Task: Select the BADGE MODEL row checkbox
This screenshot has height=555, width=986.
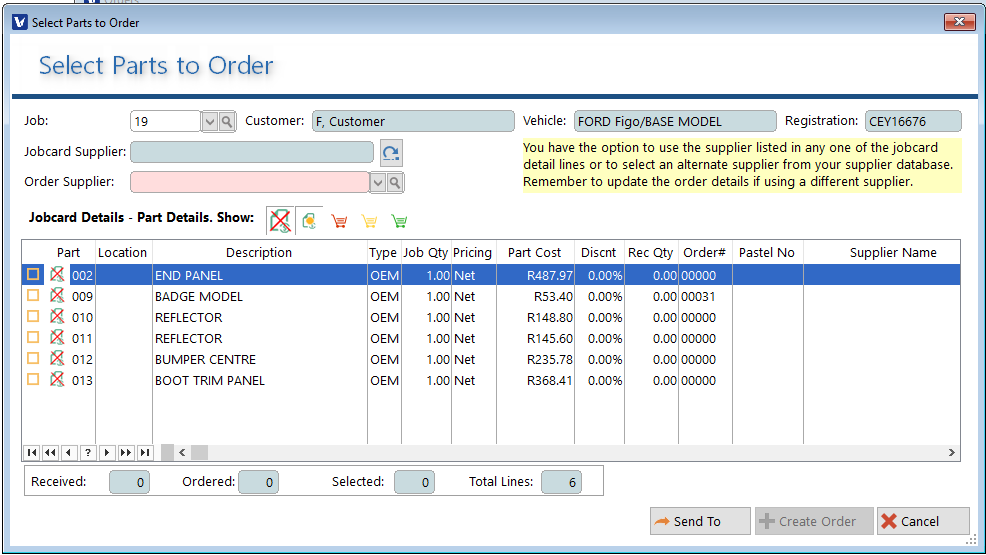Action: pyautogui.click(x=33, y=296)
